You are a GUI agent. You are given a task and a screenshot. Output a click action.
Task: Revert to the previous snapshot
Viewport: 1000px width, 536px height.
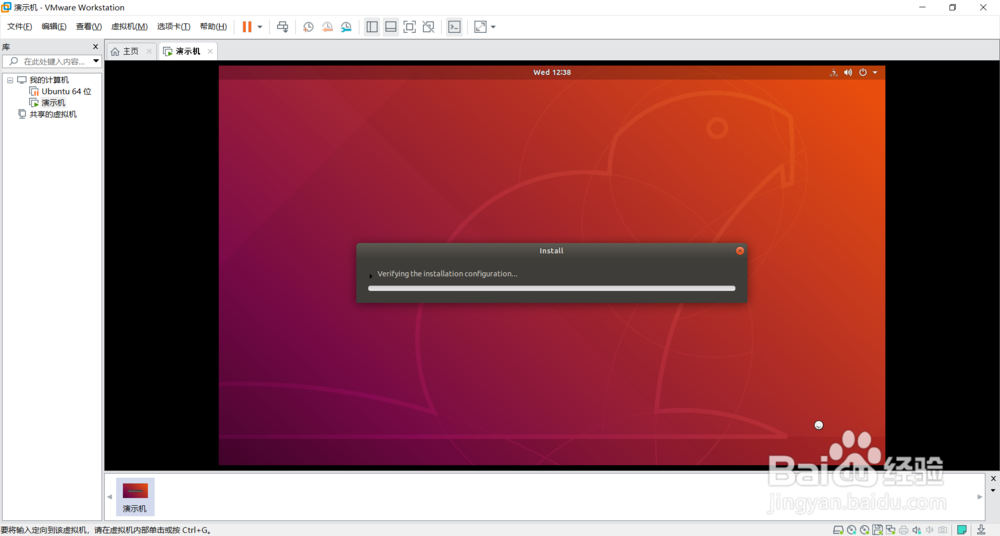pos(327,27)
